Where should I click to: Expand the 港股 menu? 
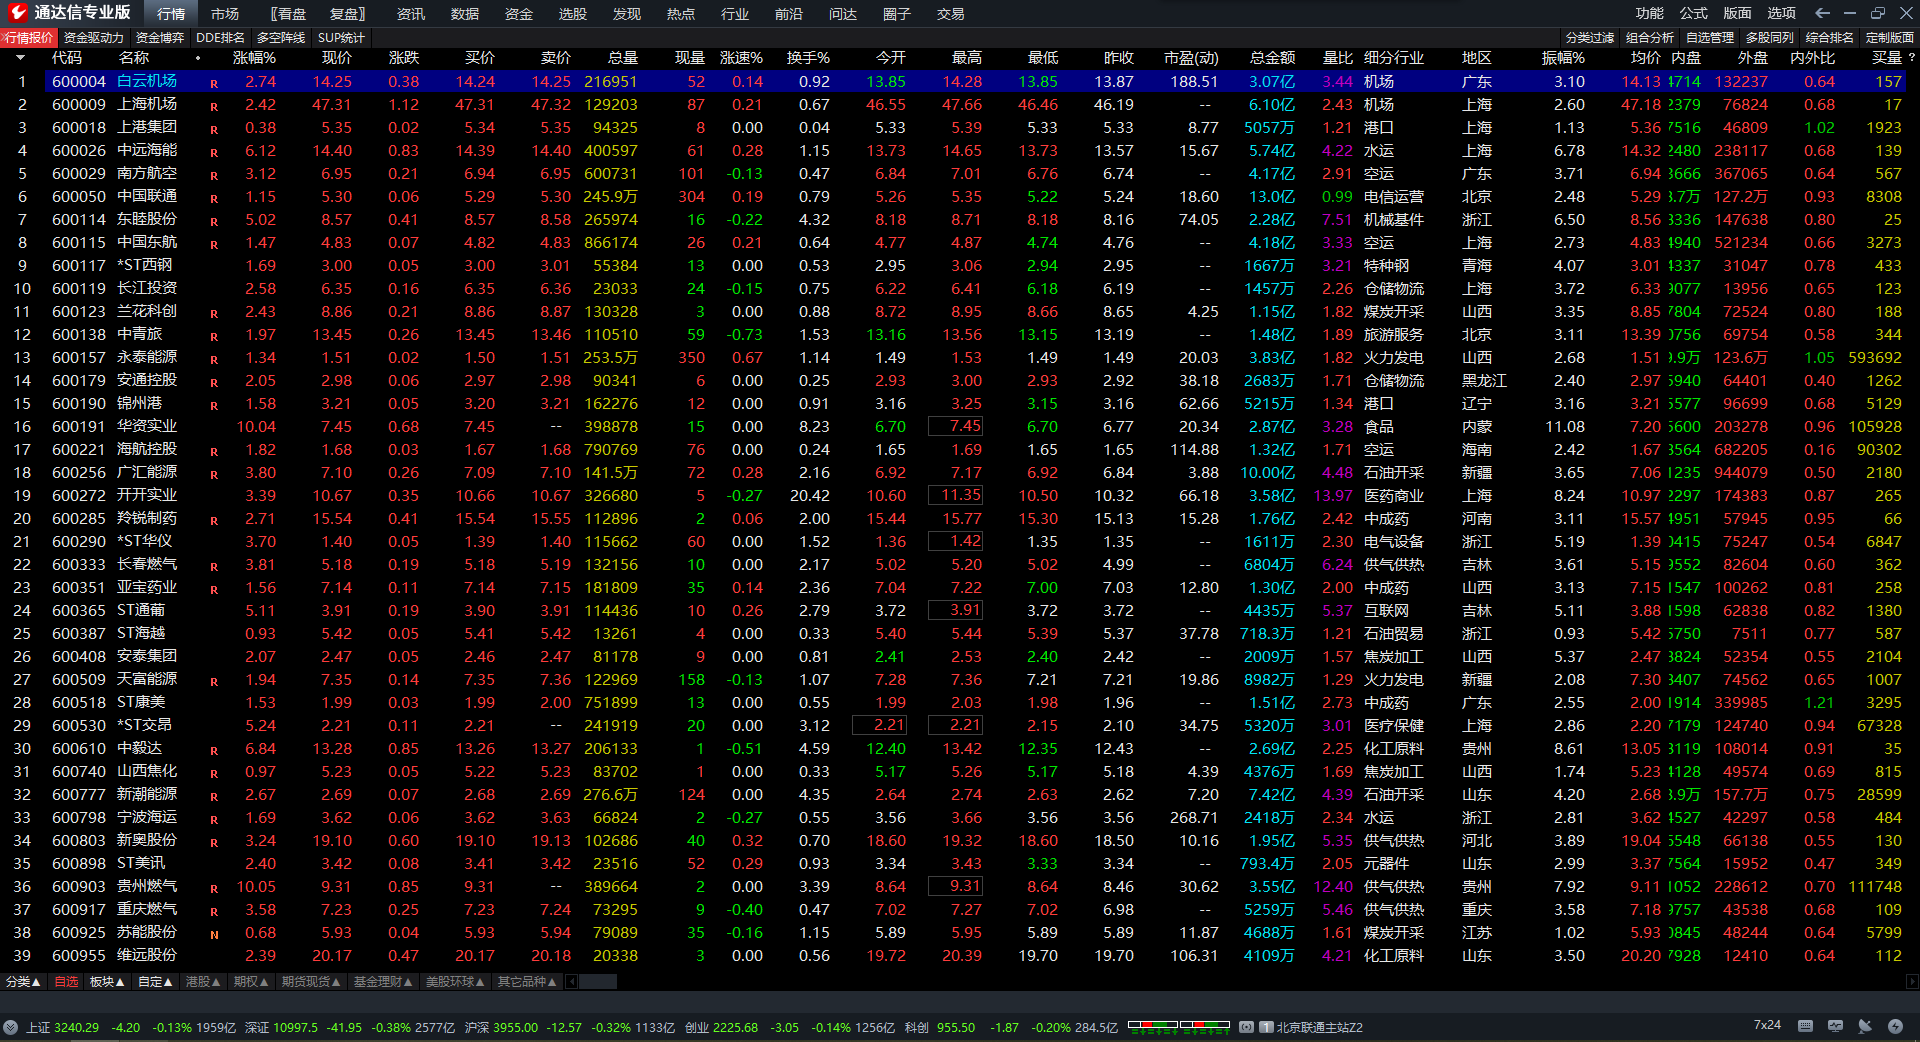pos(203,982)
